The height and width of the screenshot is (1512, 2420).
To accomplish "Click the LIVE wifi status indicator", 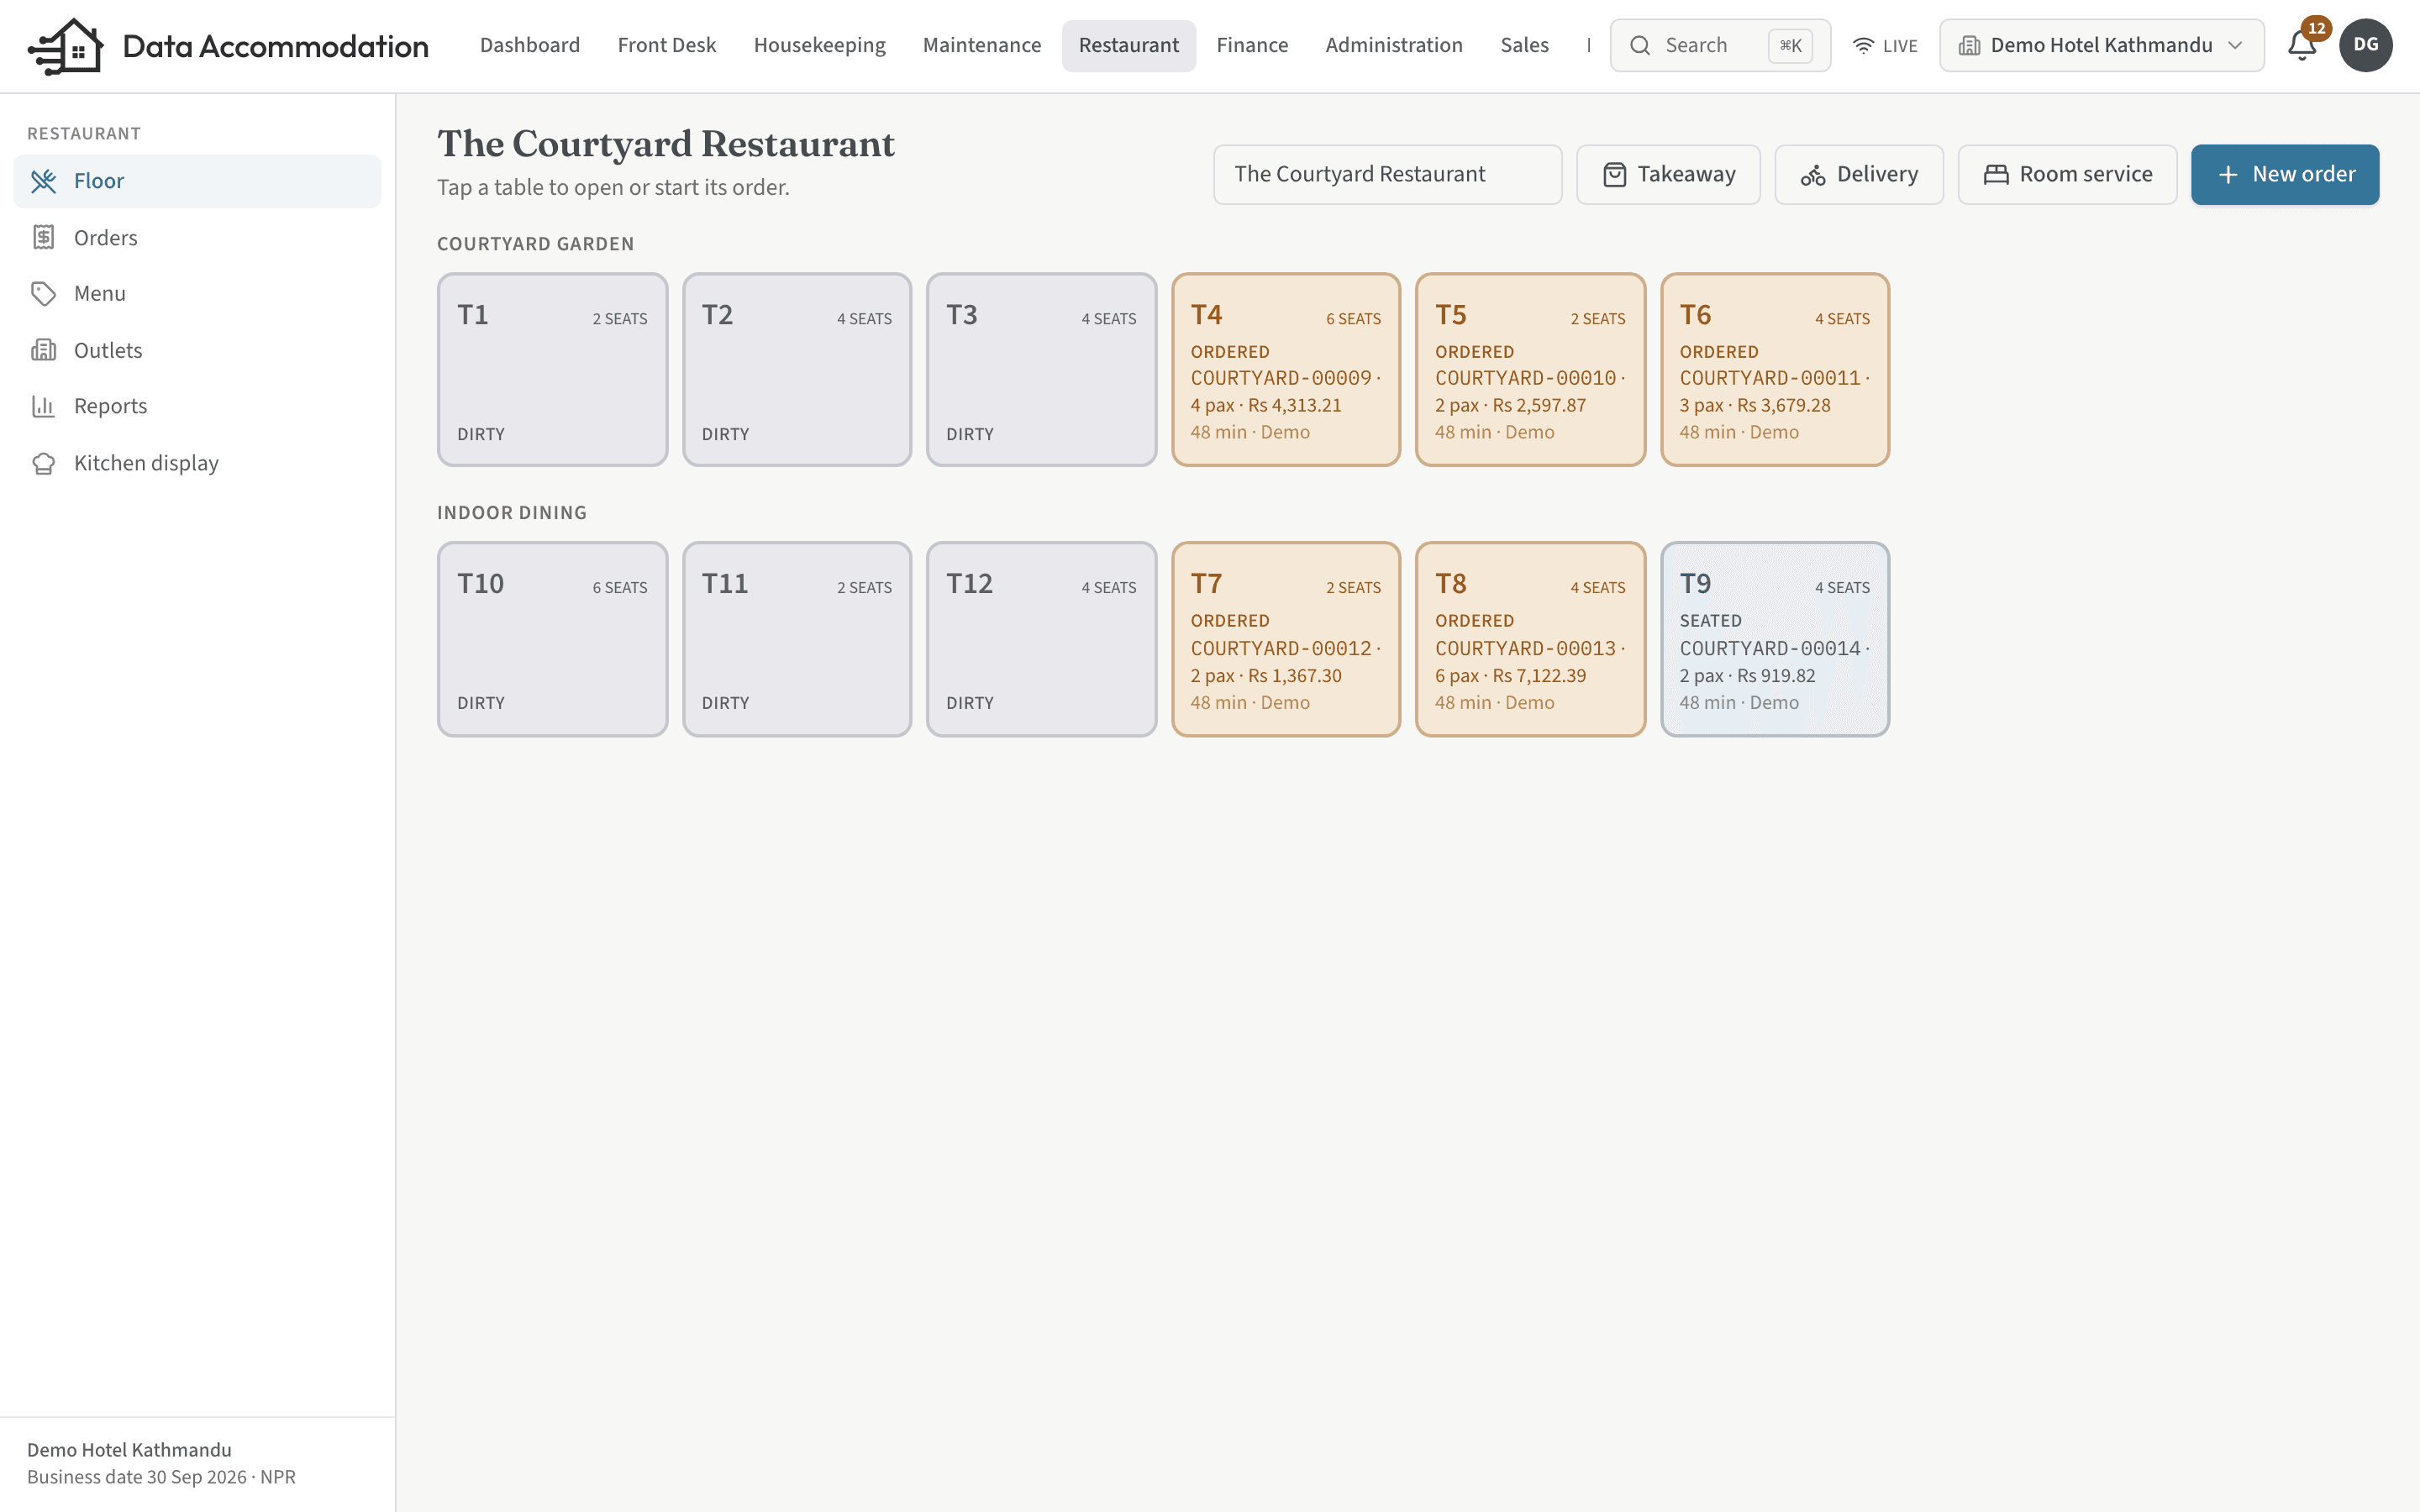I will [1885, 46].
